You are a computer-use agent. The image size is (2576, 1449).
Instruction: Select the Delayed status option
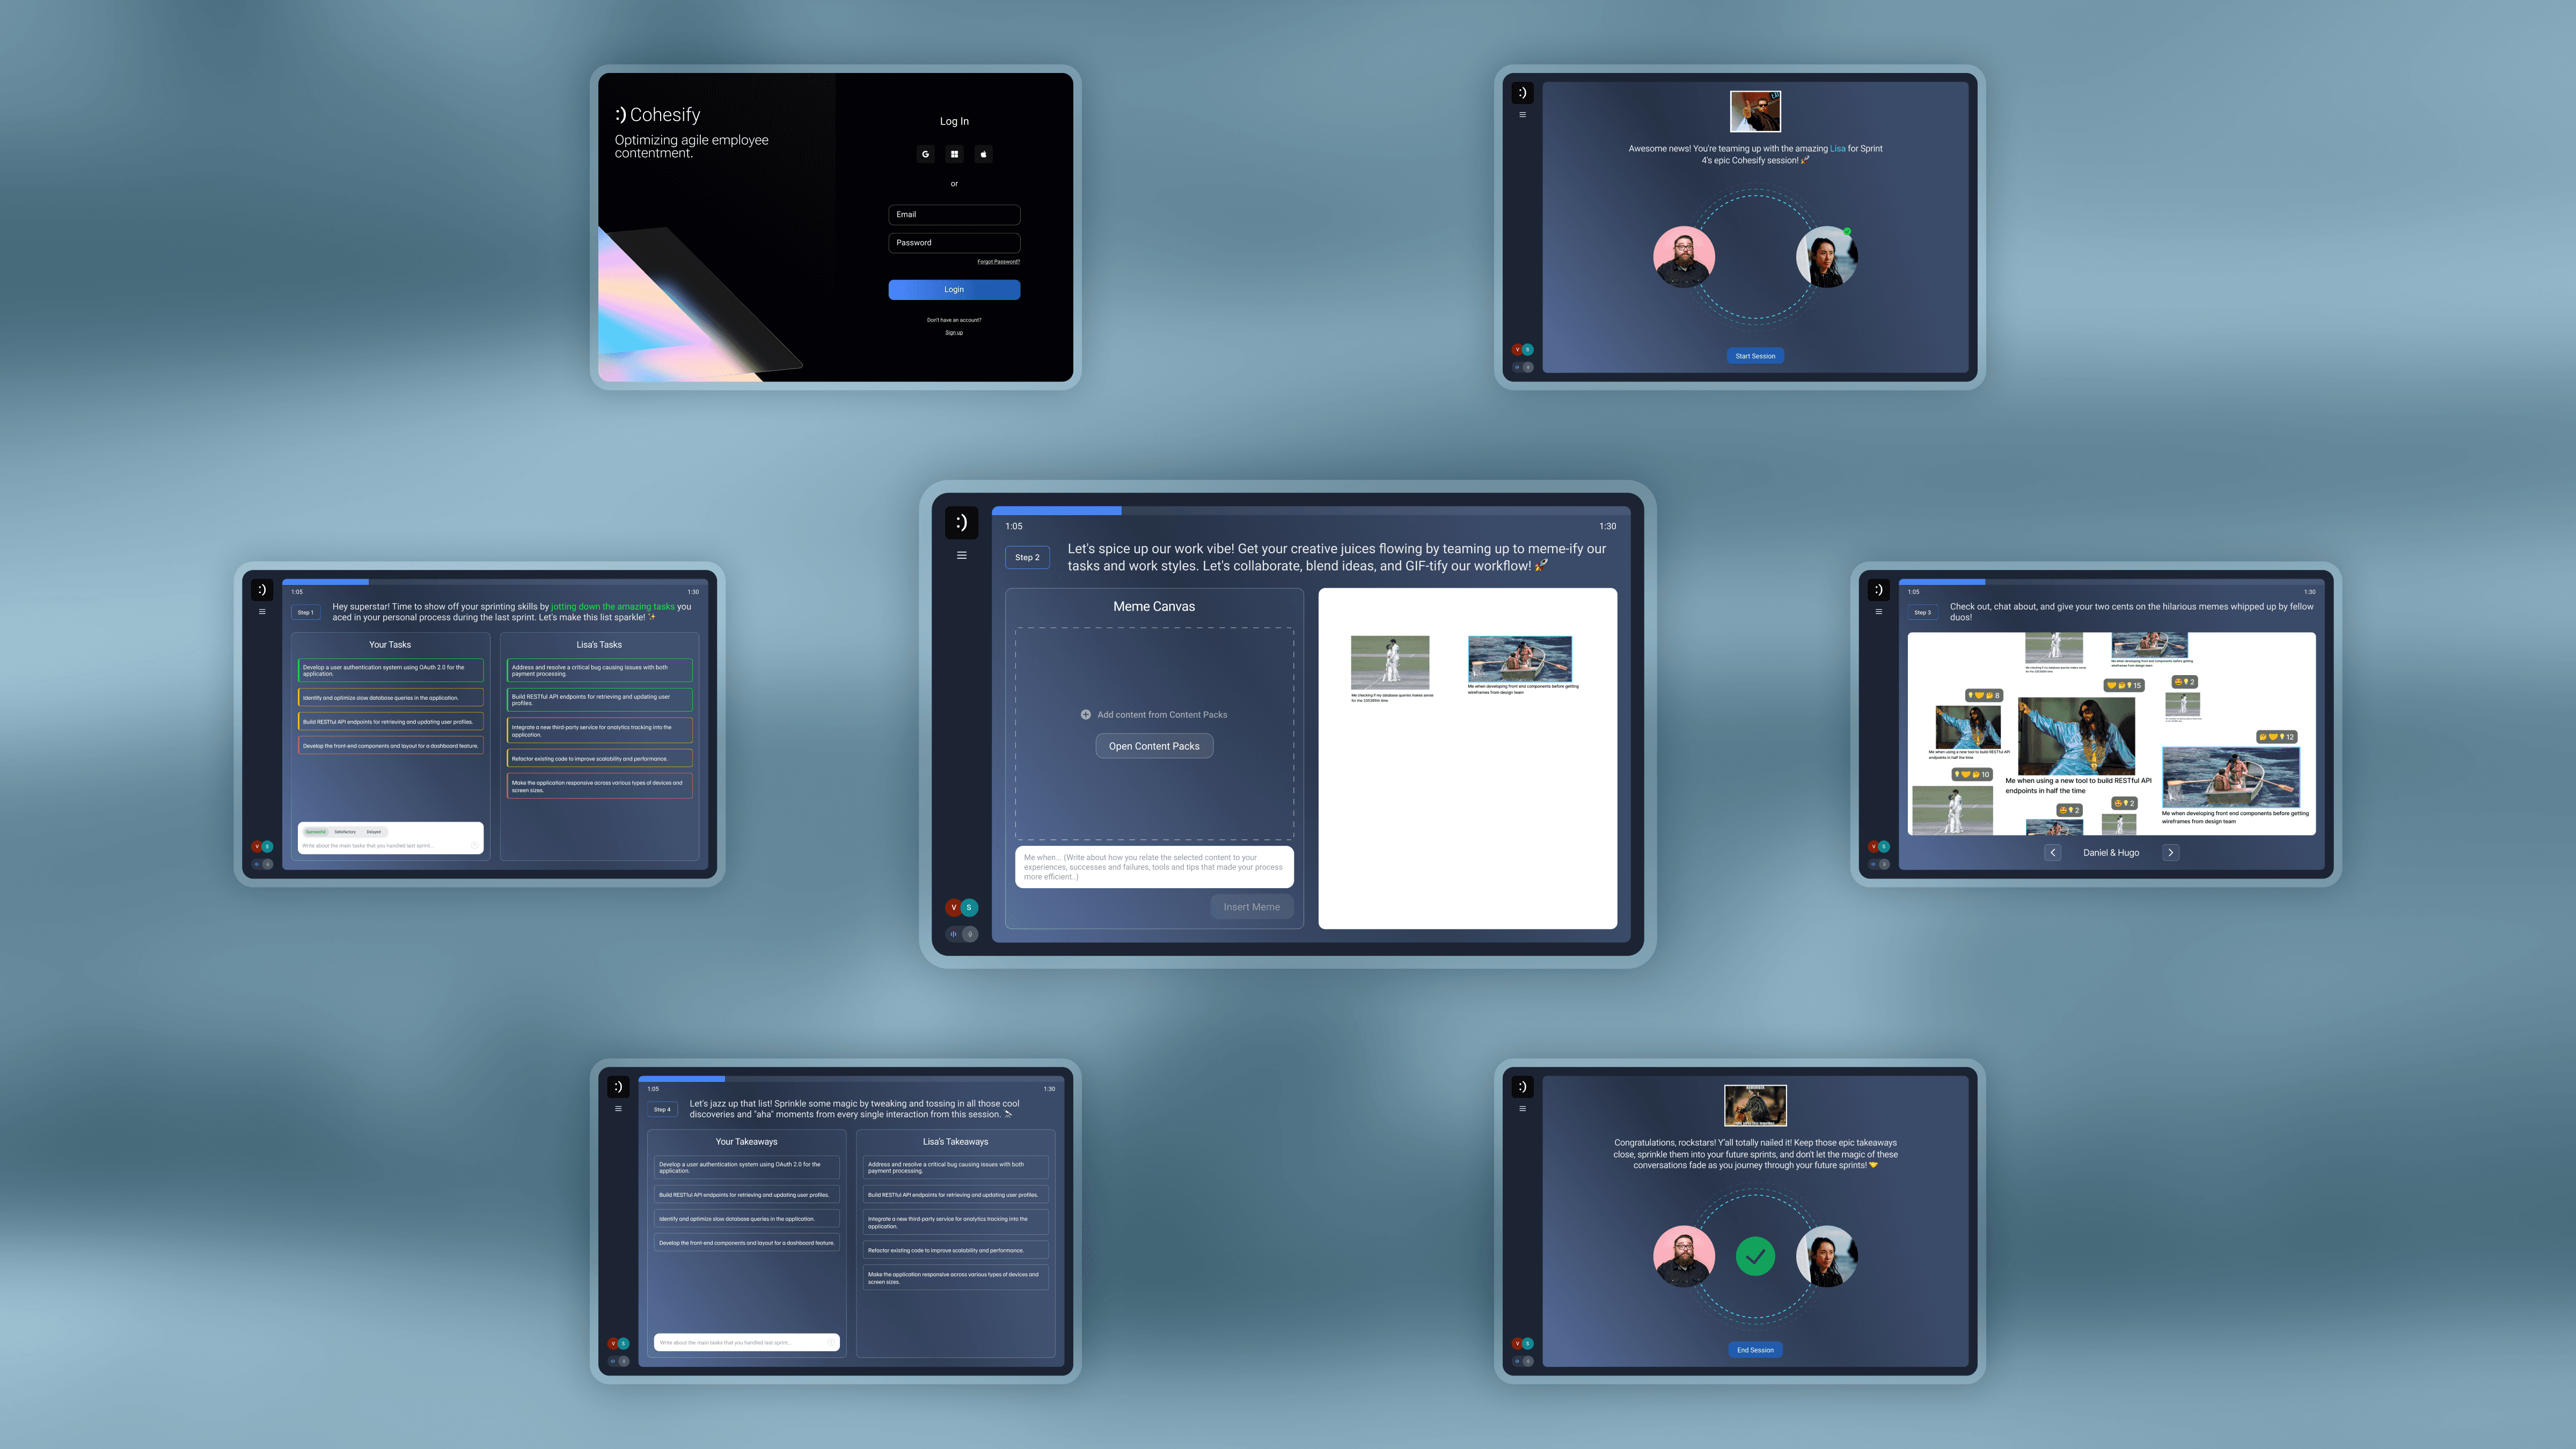coord(373,832)
